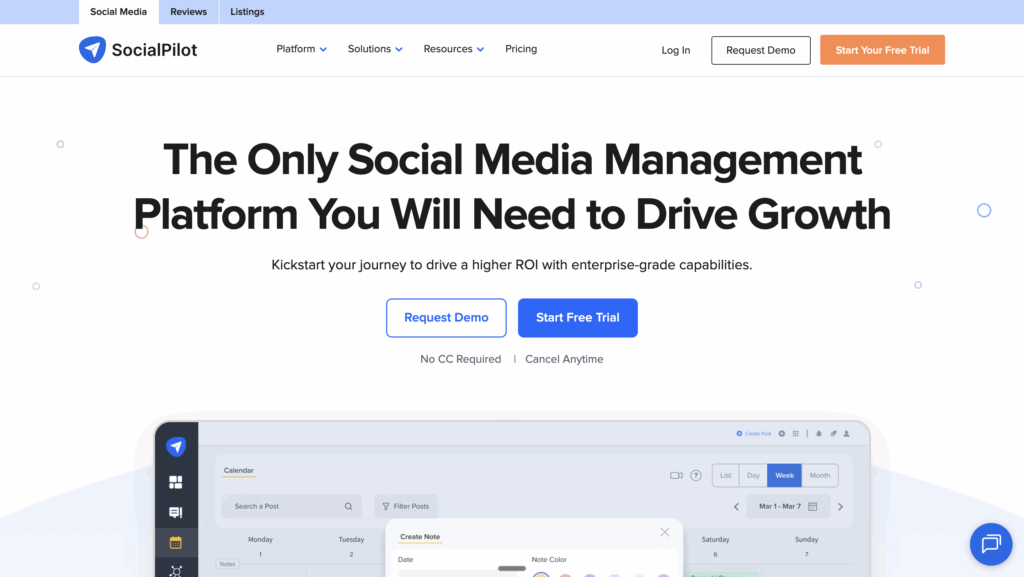The width and height of the screenshot is (1024, 577).
Task: Click the help question mark icon
Action: coord(696,476)
